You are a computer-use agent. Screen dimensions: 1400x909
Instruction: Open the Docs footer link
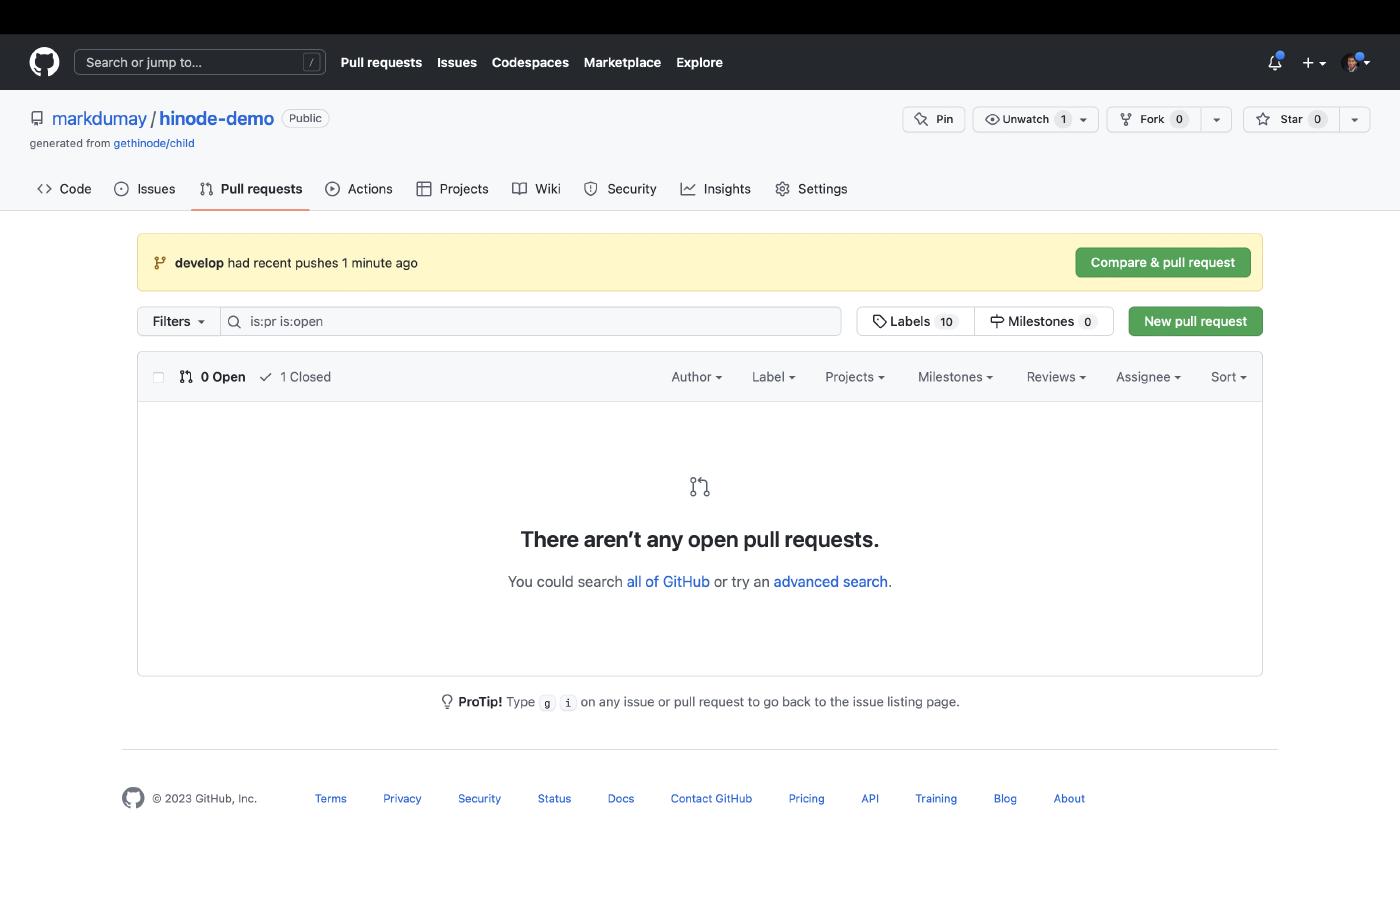[x=621, y=798]
